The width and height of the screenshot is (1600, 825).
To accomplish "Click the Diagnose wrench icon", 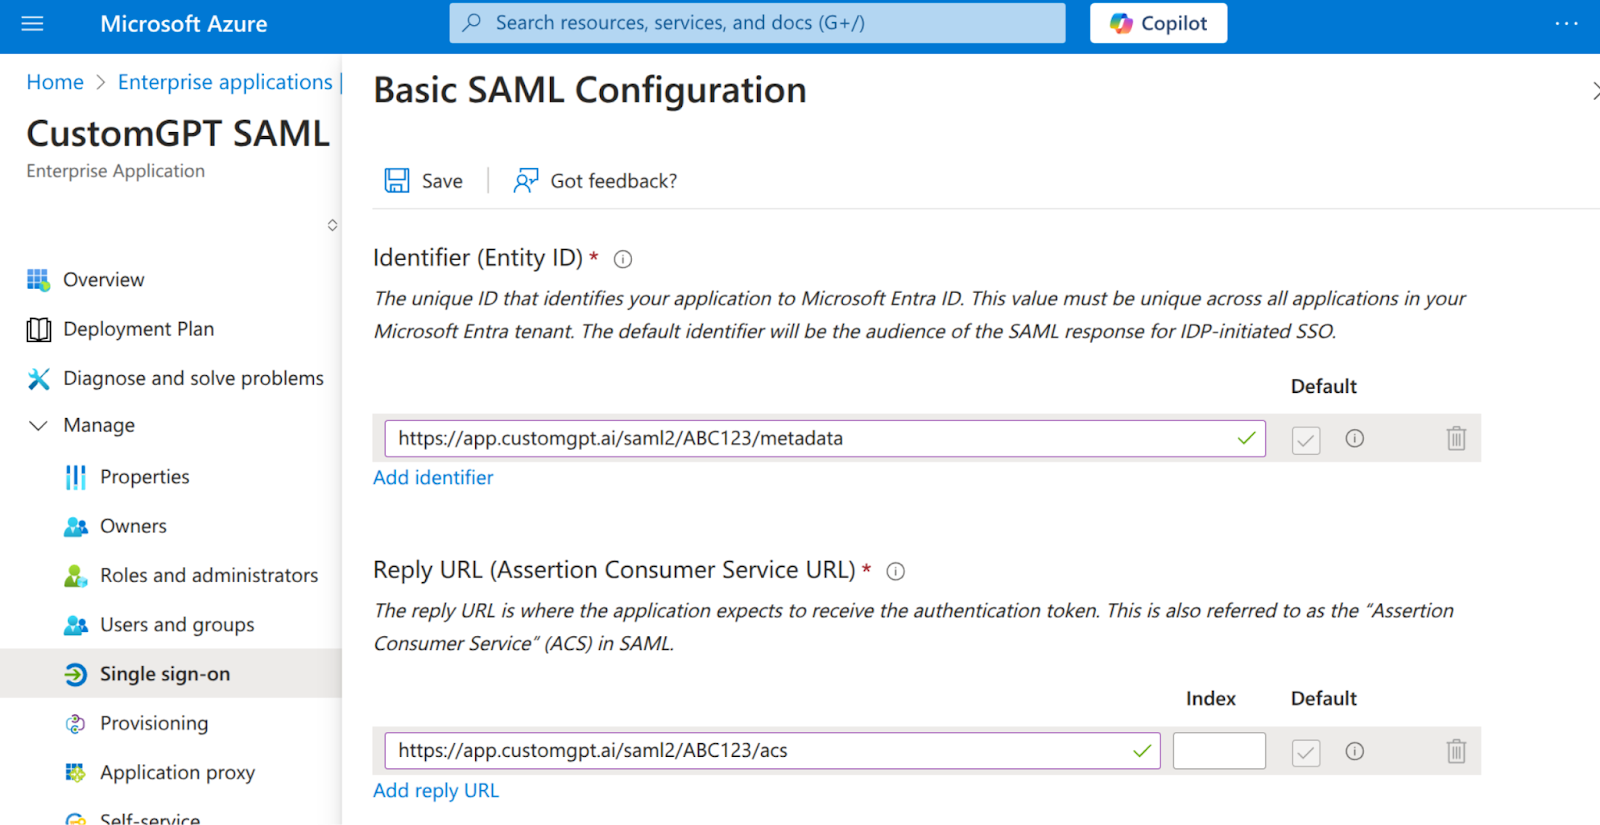I will pos(38,379).
